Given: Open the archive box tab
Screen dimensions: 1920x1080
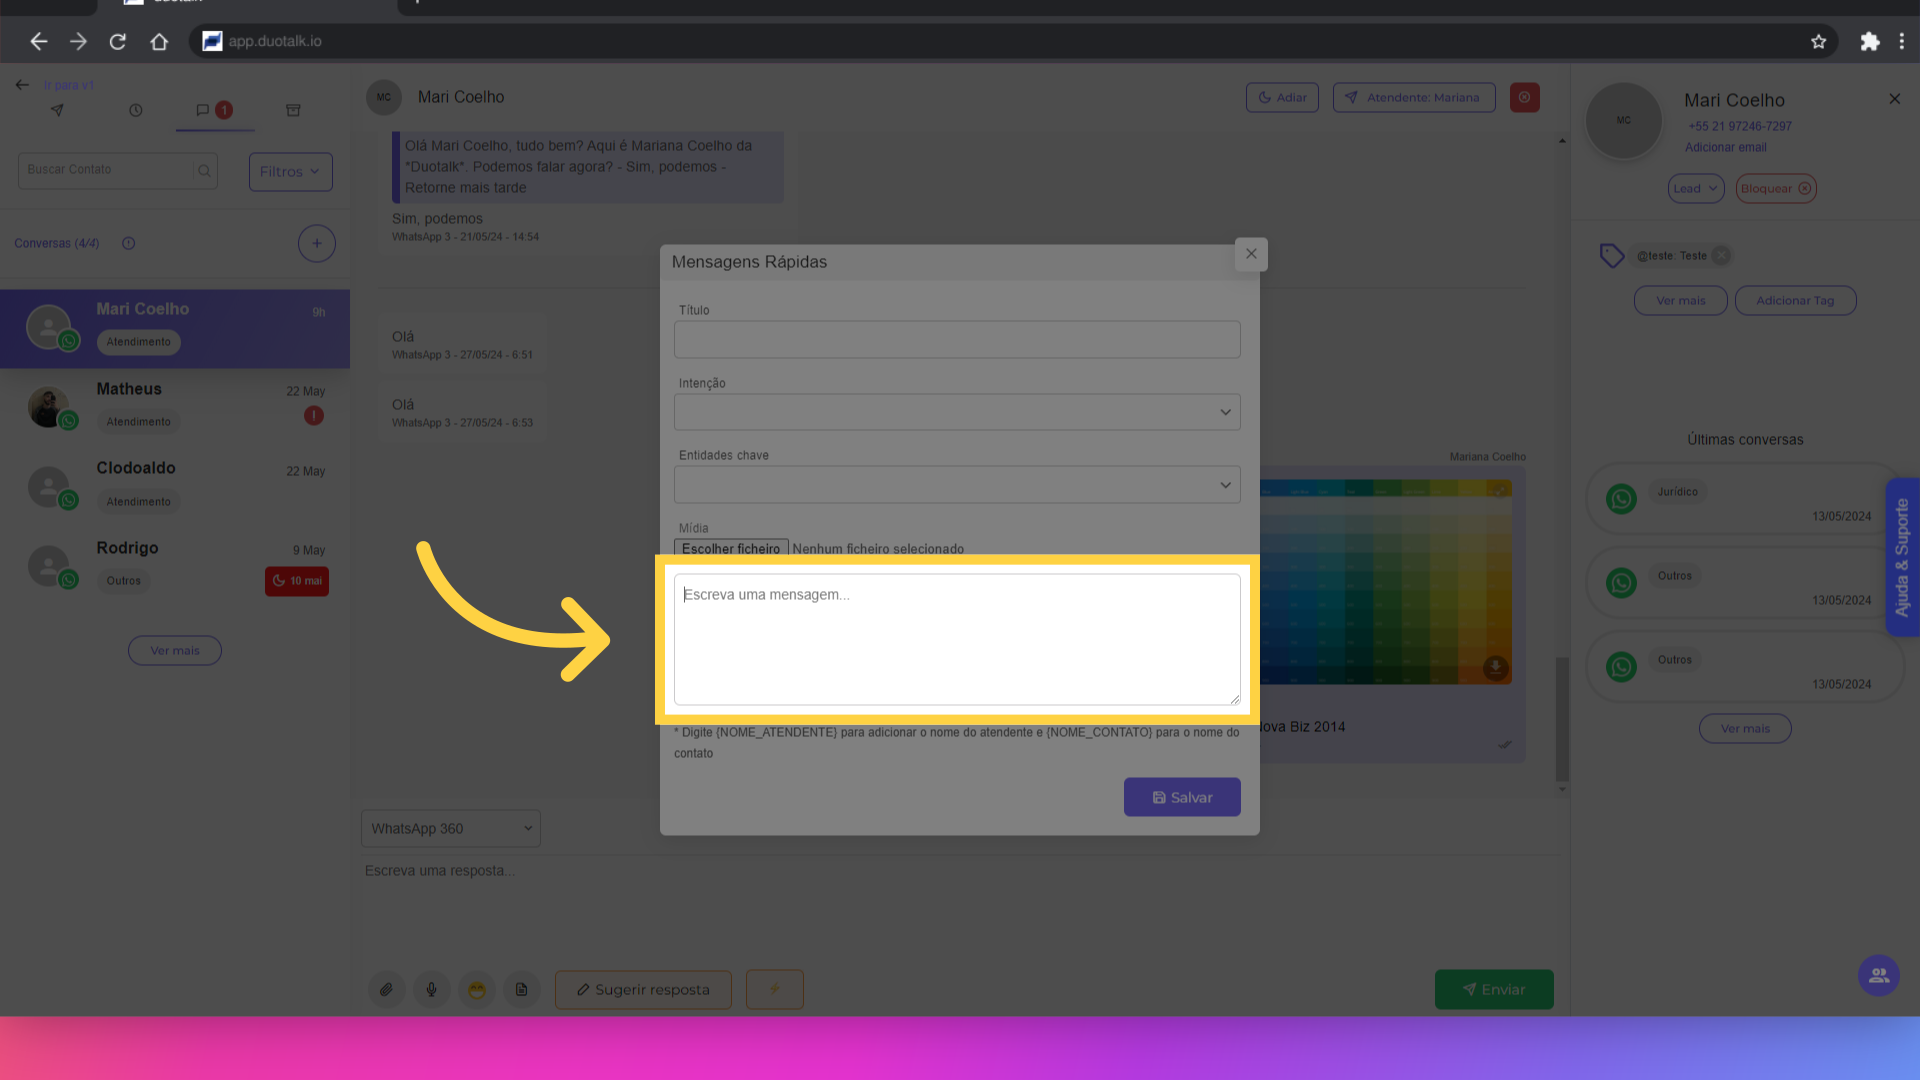Looking at the screenshot, I should 293,110.
